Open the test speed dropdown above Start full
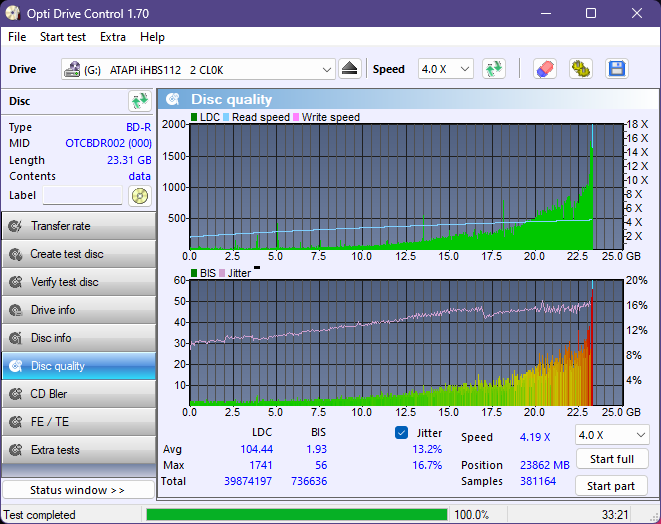 pyautogui.click(x=612, y=435)
